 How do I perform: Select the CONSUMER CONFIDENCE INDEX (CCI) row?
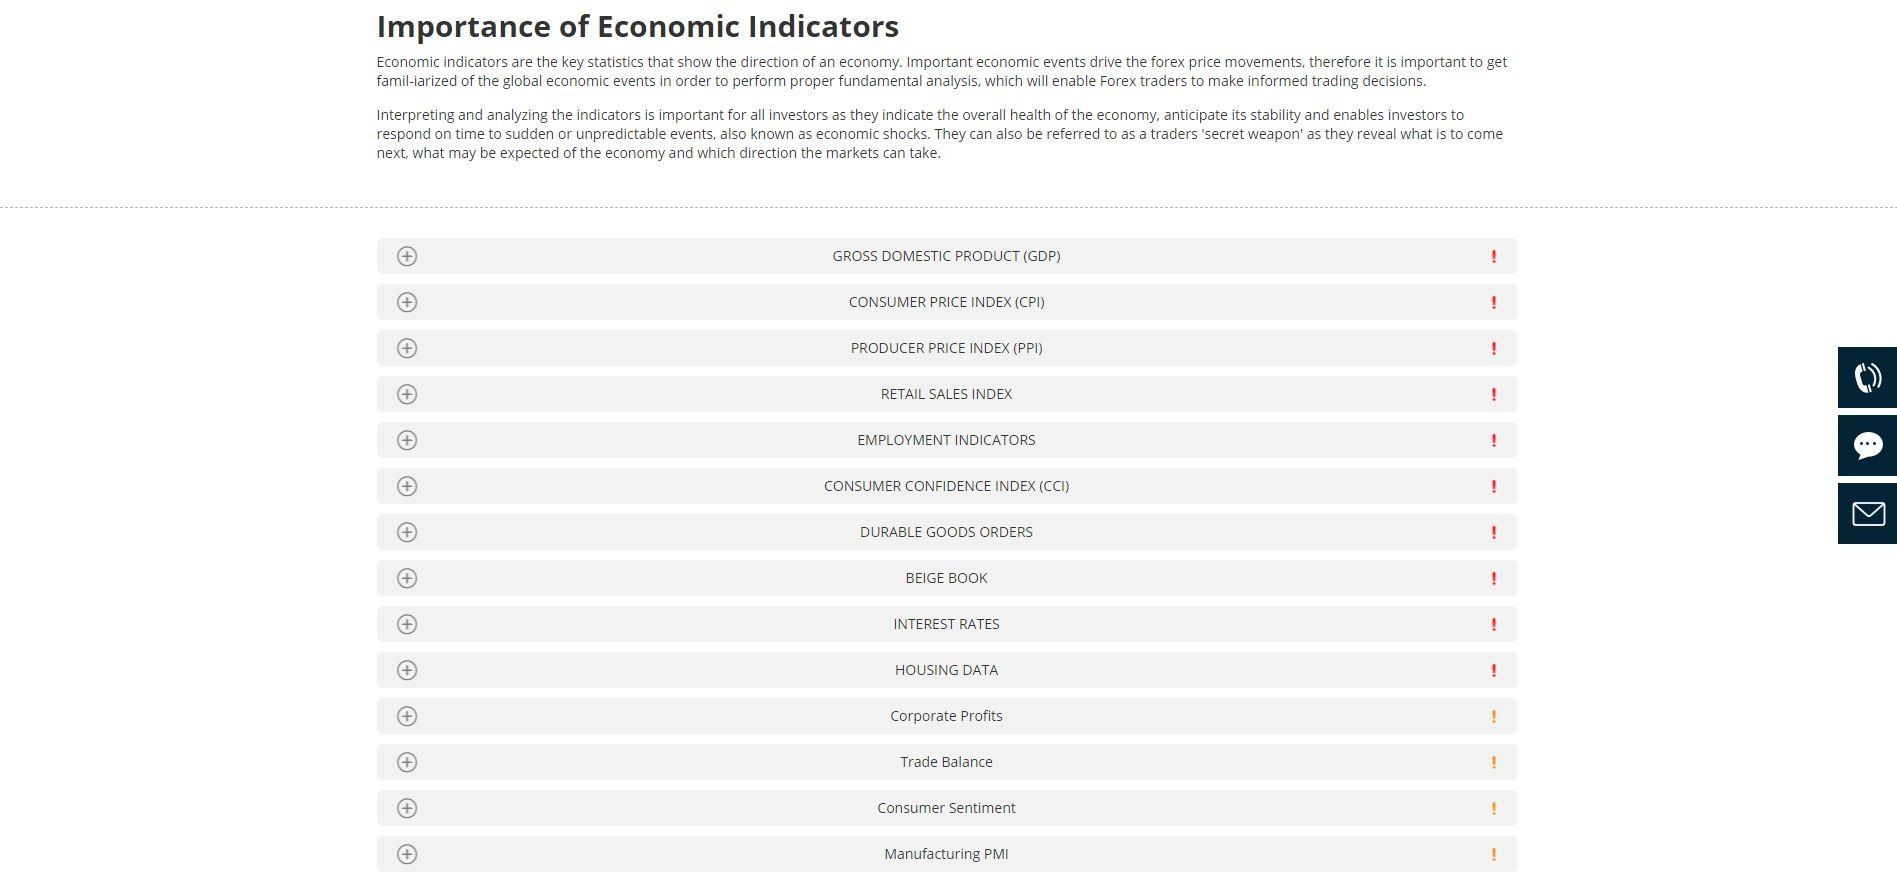pos(946,486)
